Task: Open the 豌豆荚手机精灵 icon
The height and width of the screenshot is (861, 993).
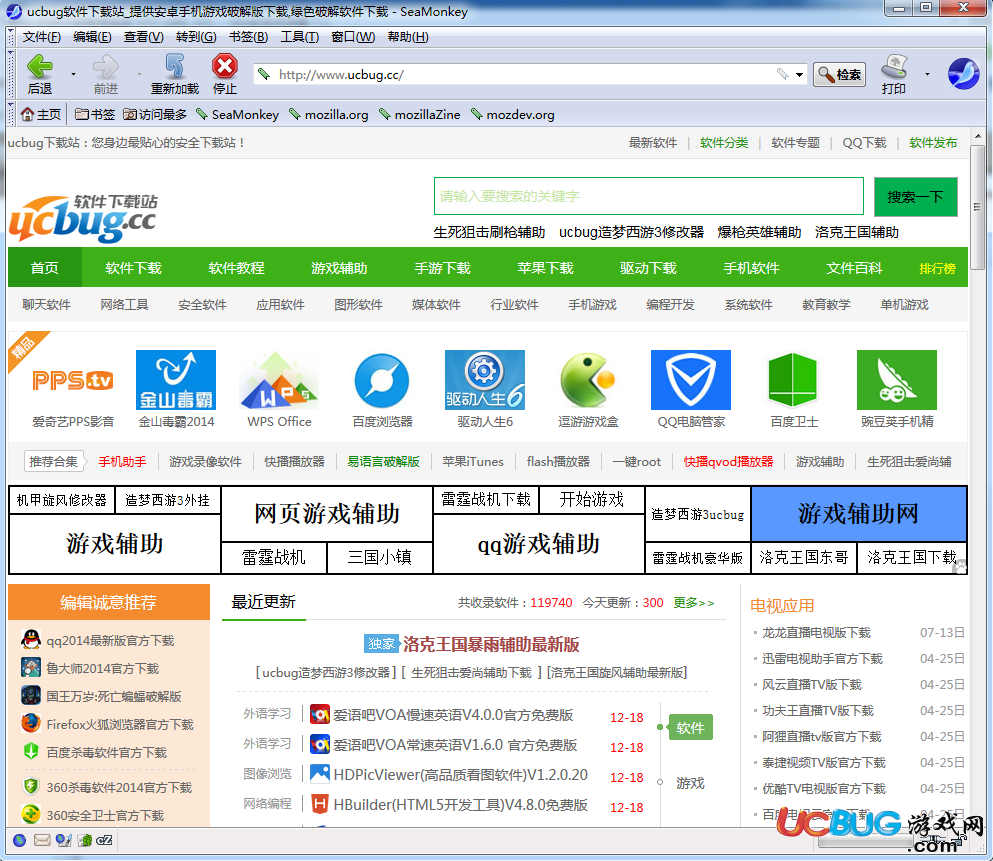Action: (x=897, y=380)
